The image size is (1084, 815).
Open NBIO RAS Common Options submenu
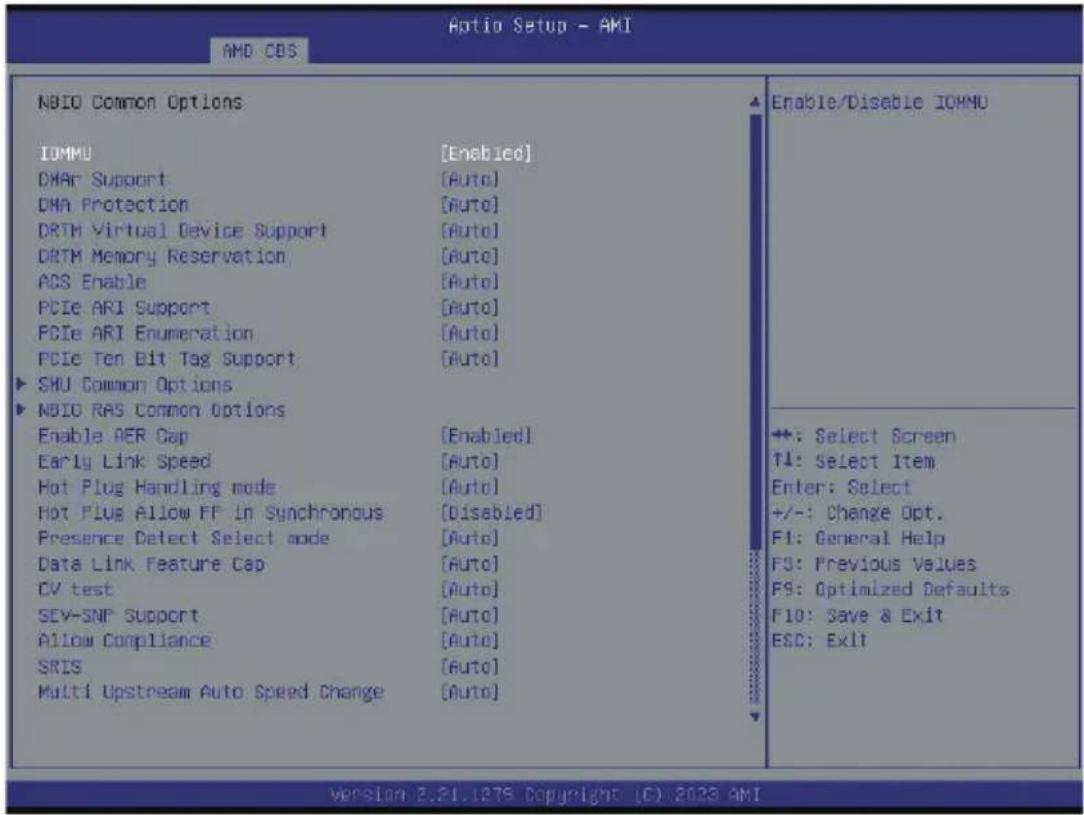[x=161, y=410]
